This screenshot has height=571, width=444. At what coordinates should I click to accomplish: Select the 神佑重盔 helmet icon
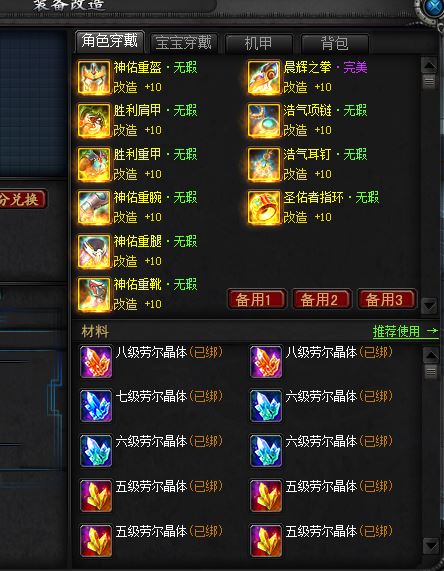click(x=94, y=78)
